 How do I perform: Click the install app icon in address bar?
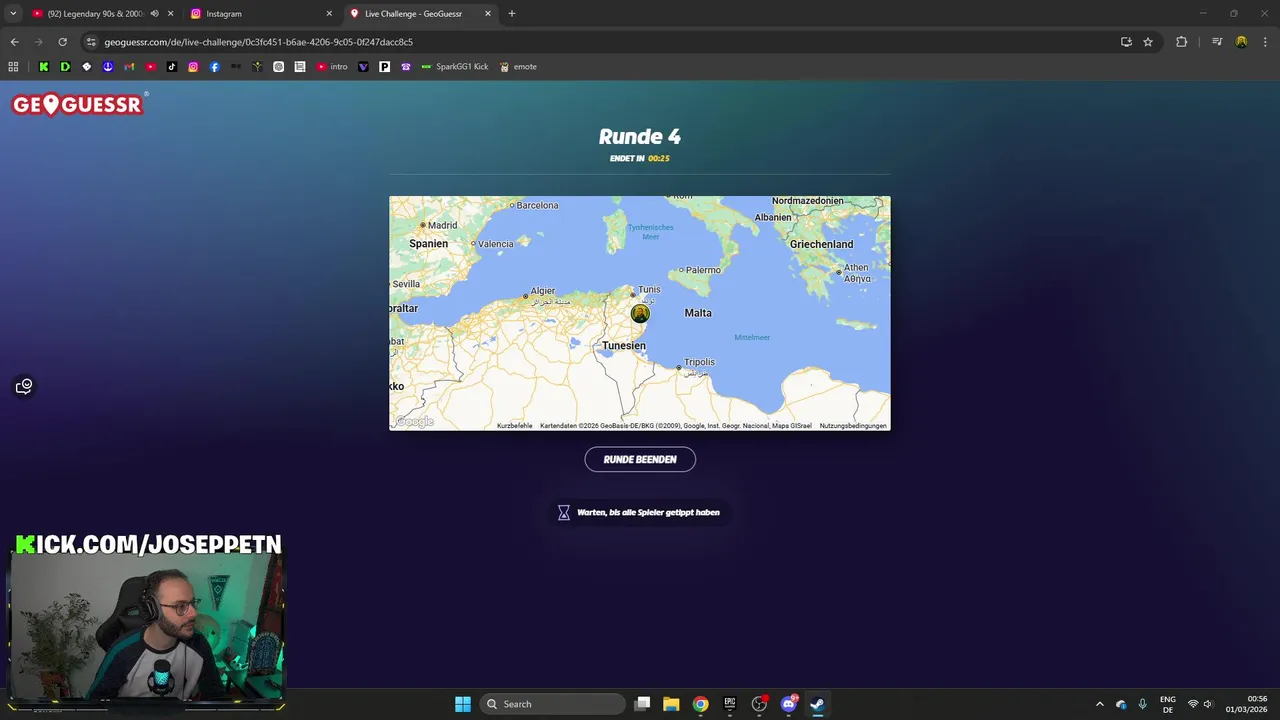tap(1126, 42)
